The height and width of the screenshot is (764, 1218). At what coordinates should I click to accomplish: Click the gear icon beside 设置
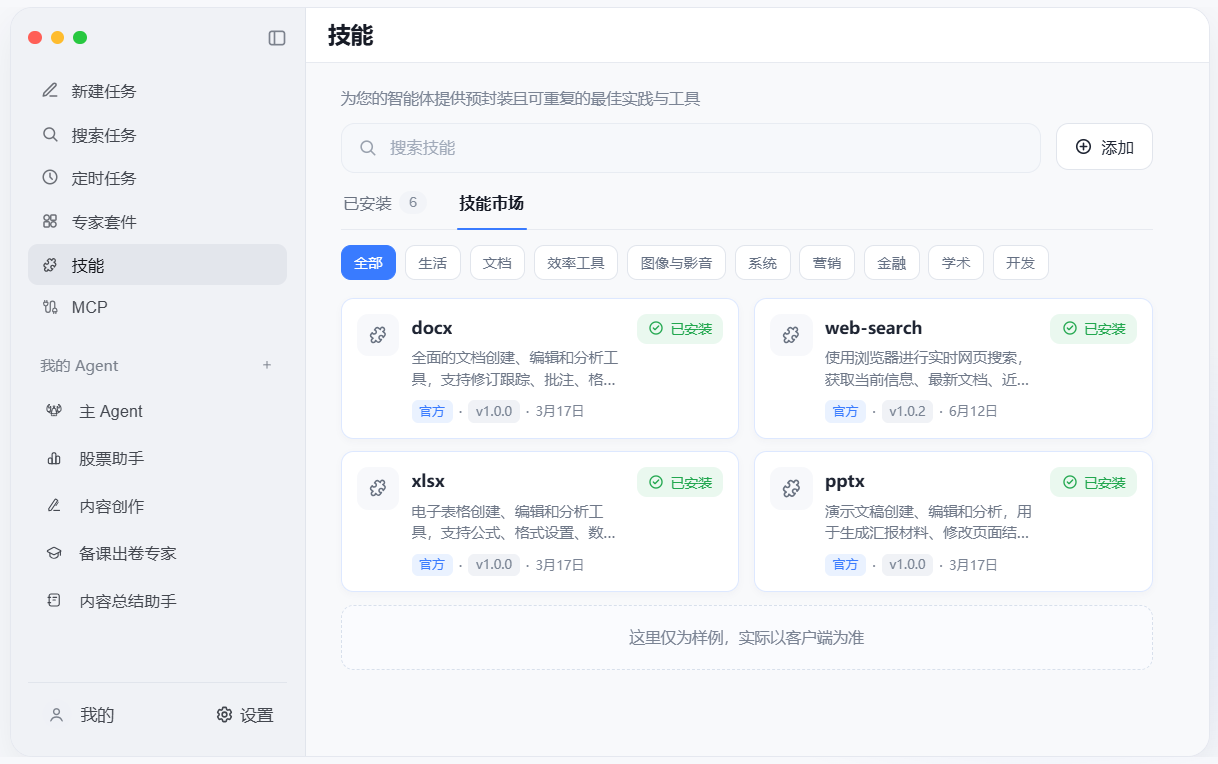pos(224,715)
